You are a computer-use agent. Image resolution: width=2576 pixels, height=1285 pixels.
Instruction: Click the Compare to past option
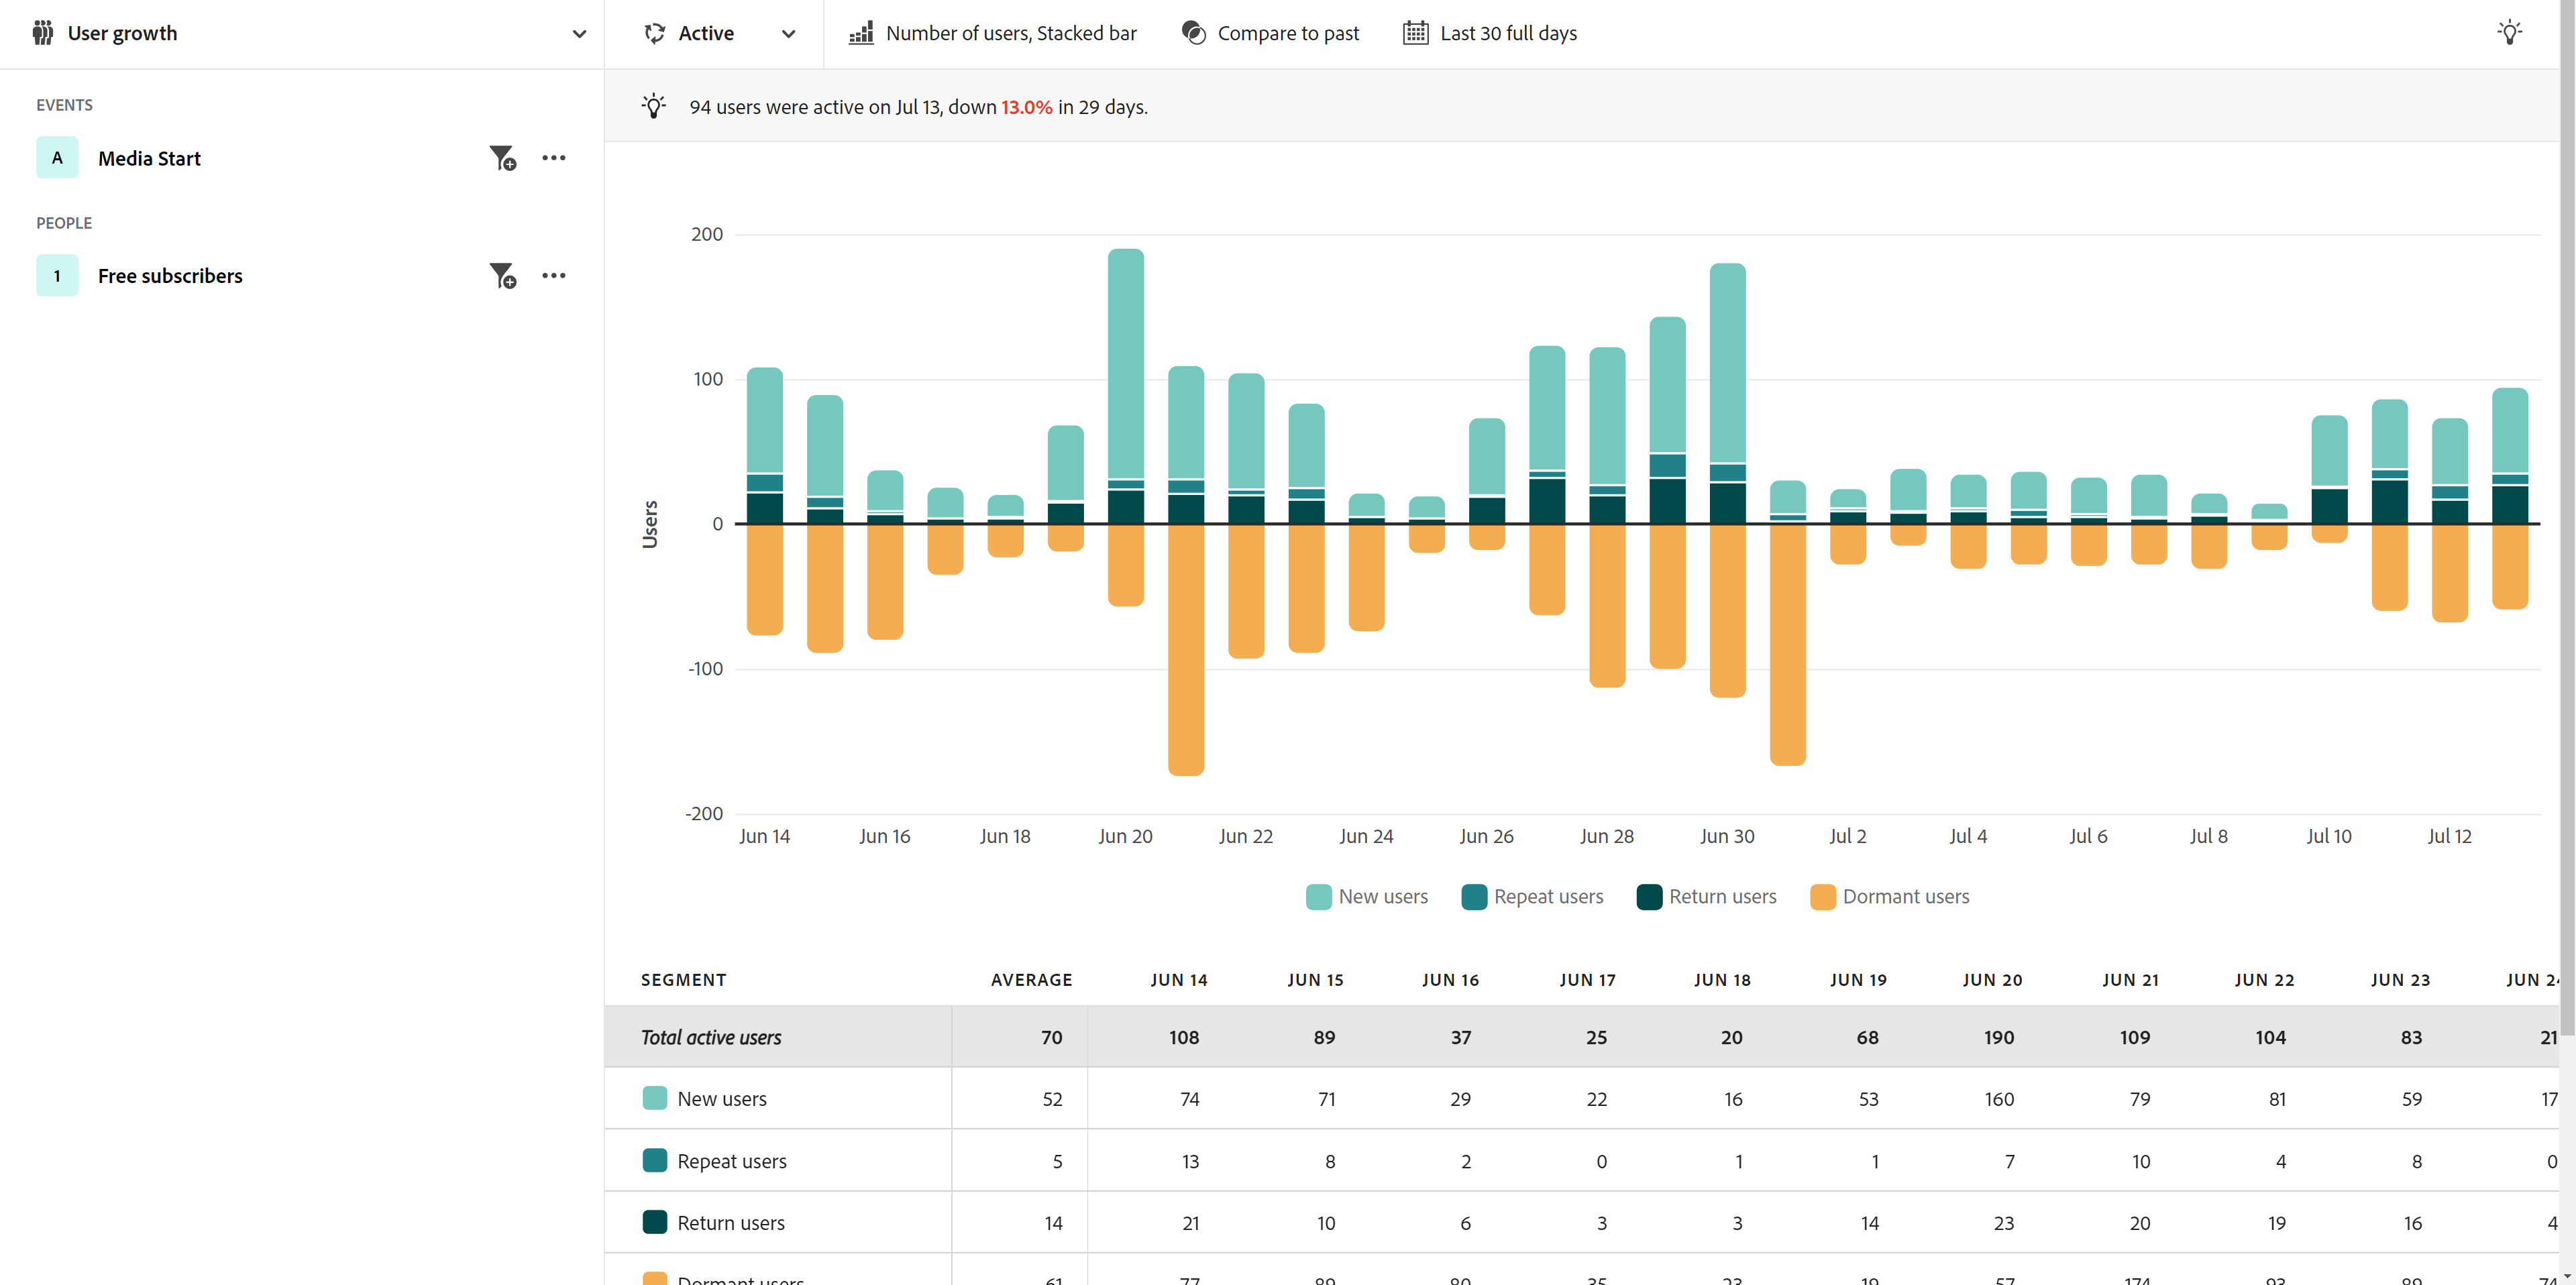tap(1288, 33)
